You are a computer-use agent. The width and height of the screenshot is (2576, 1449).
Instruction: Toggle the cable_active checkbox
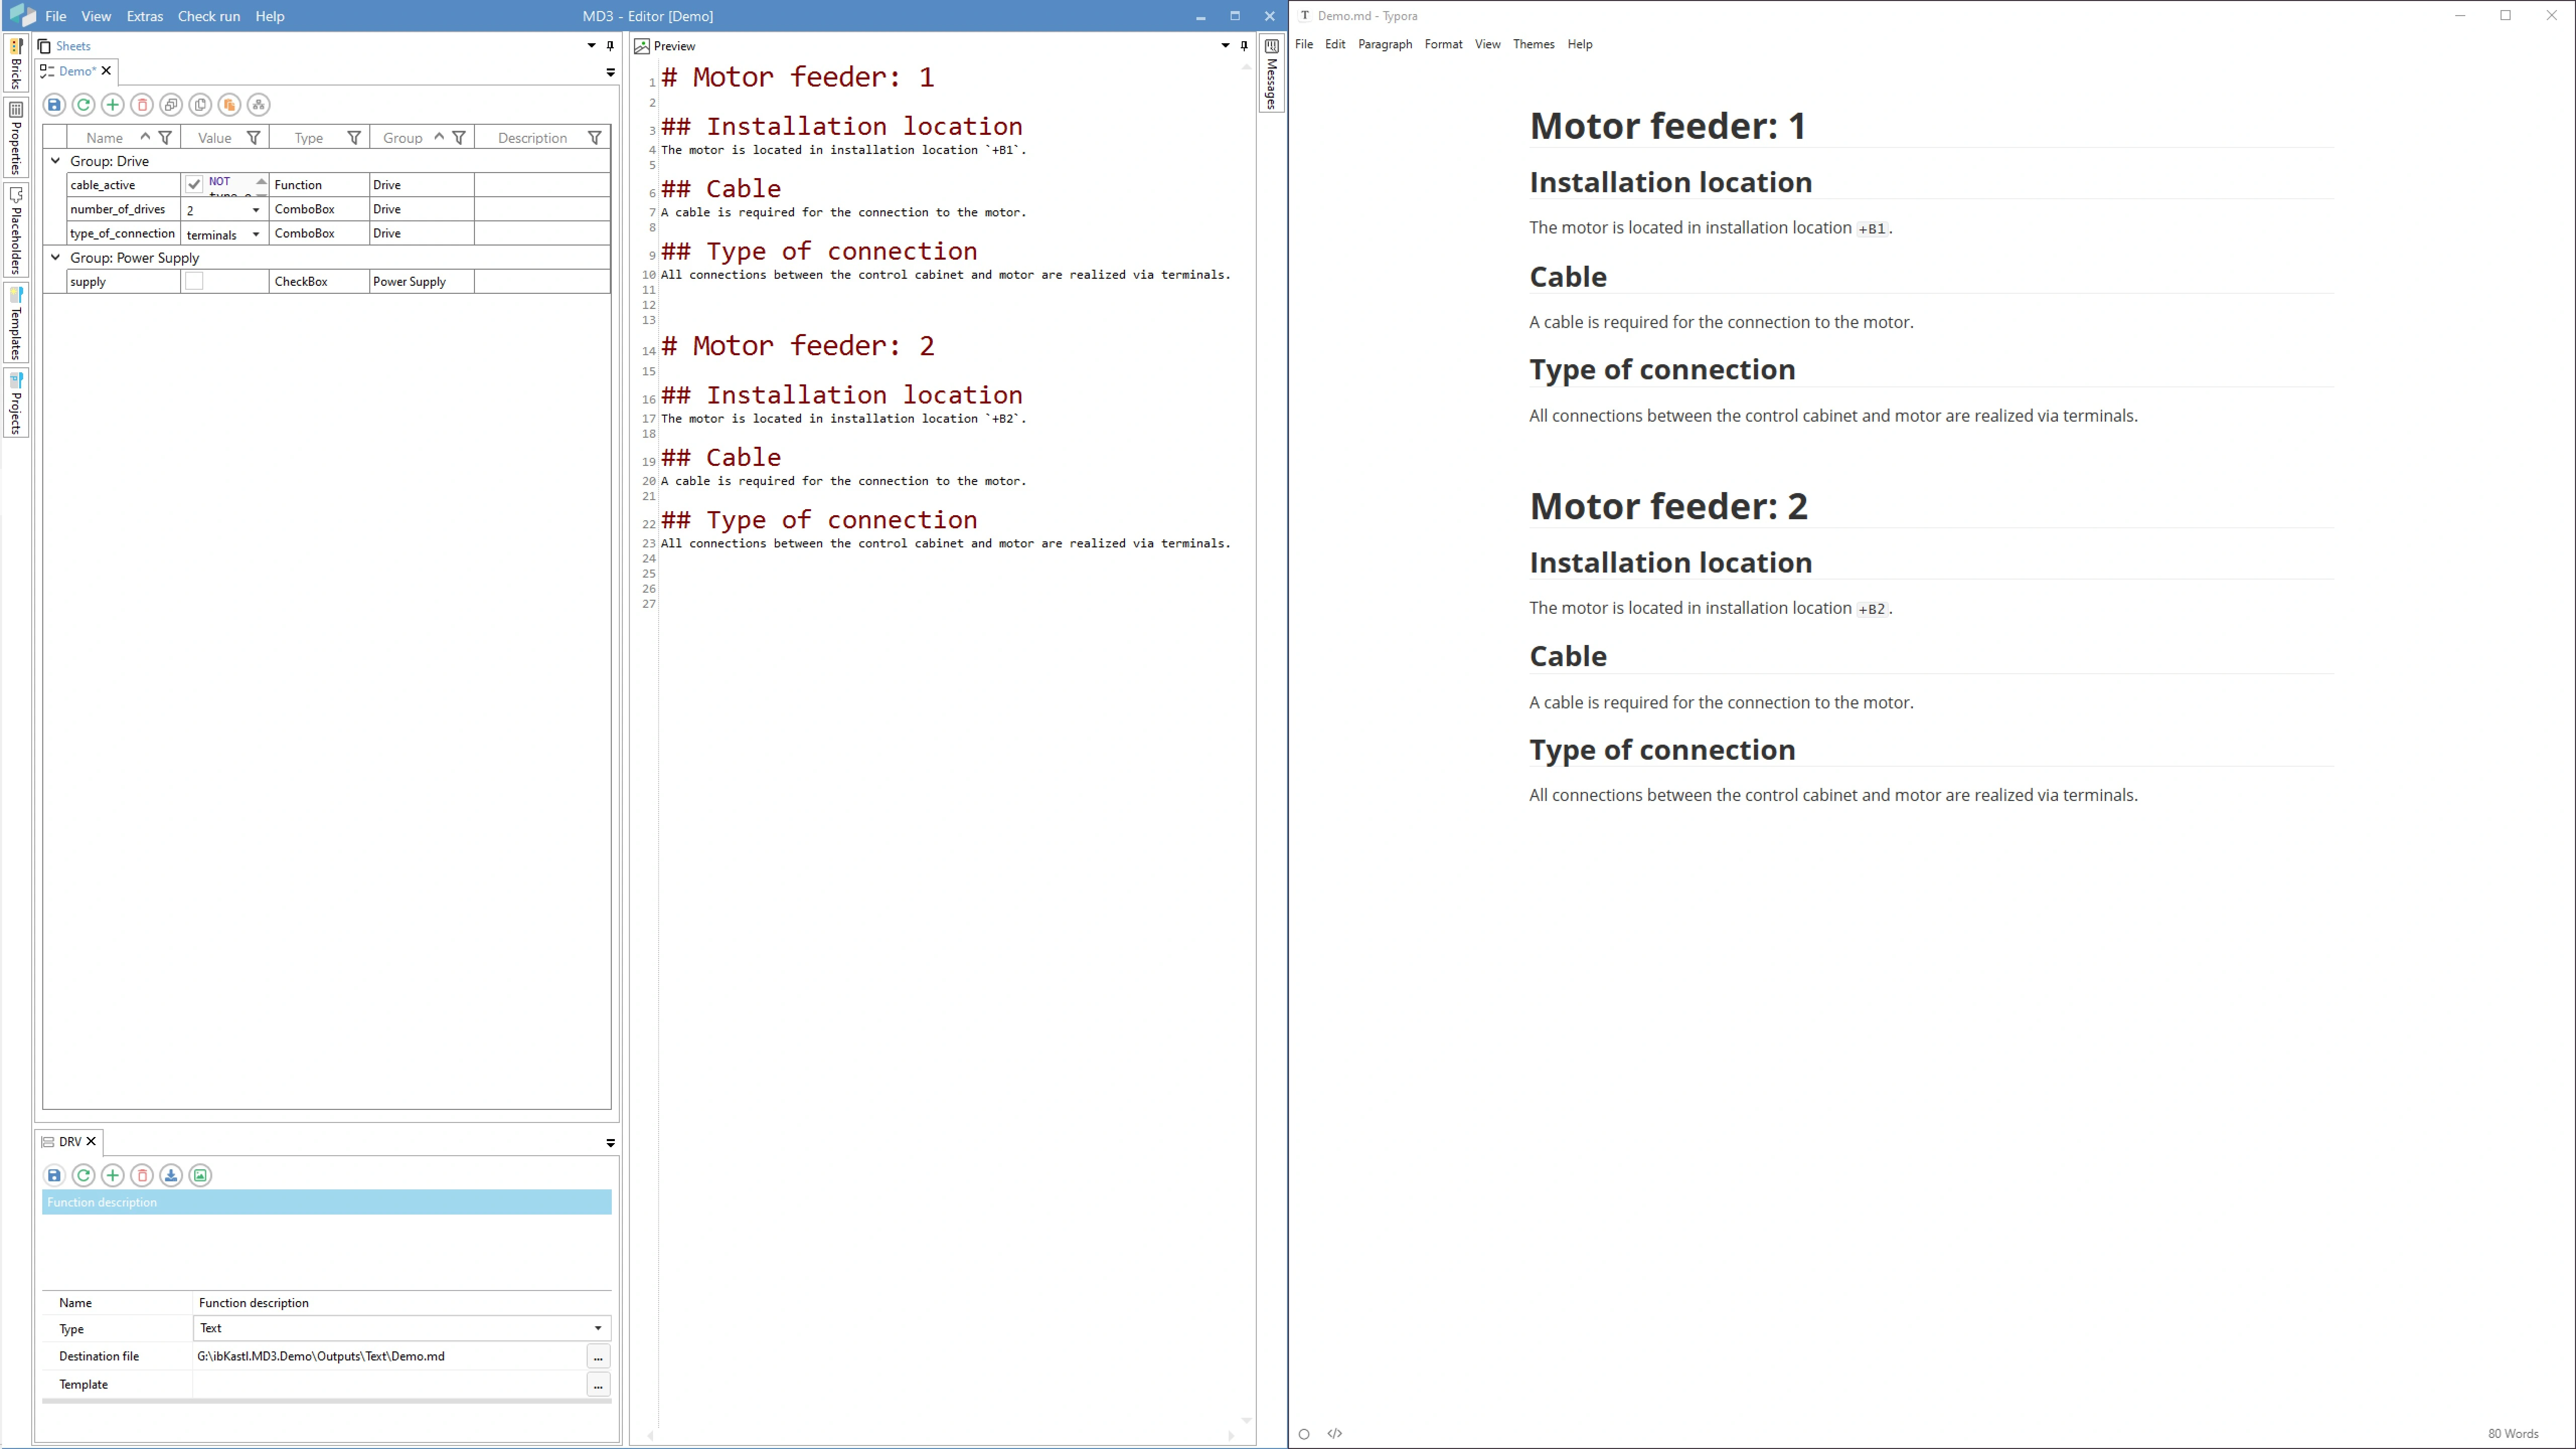click(x=193, y=184)
